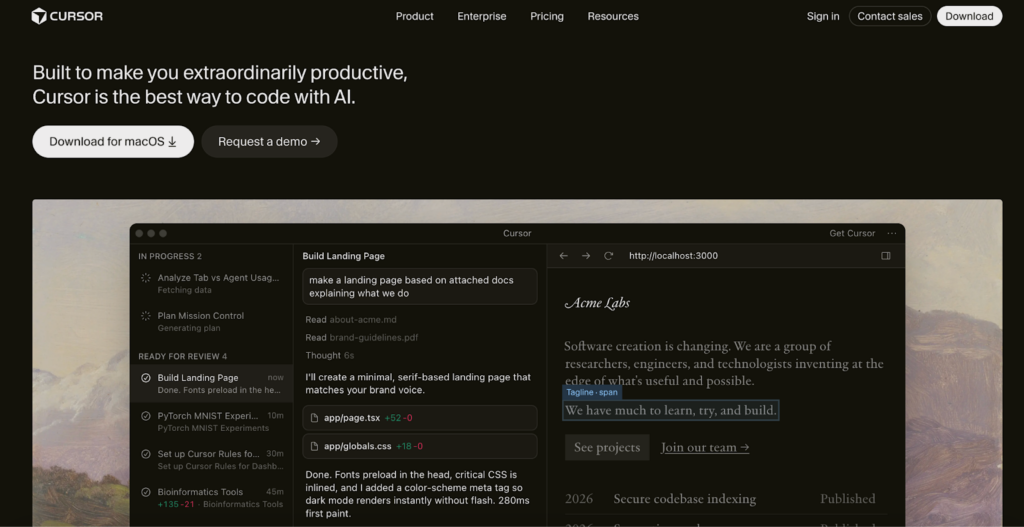Viewport: 1024px width, 527px height.
Task: Click the Request a demo button
Action: point(269,142)
